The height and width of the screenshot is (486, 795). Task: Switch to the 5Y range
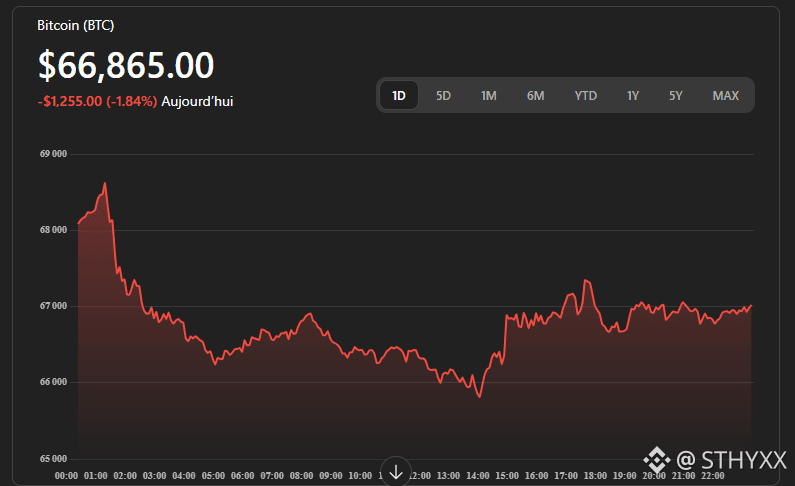(676, 95)
